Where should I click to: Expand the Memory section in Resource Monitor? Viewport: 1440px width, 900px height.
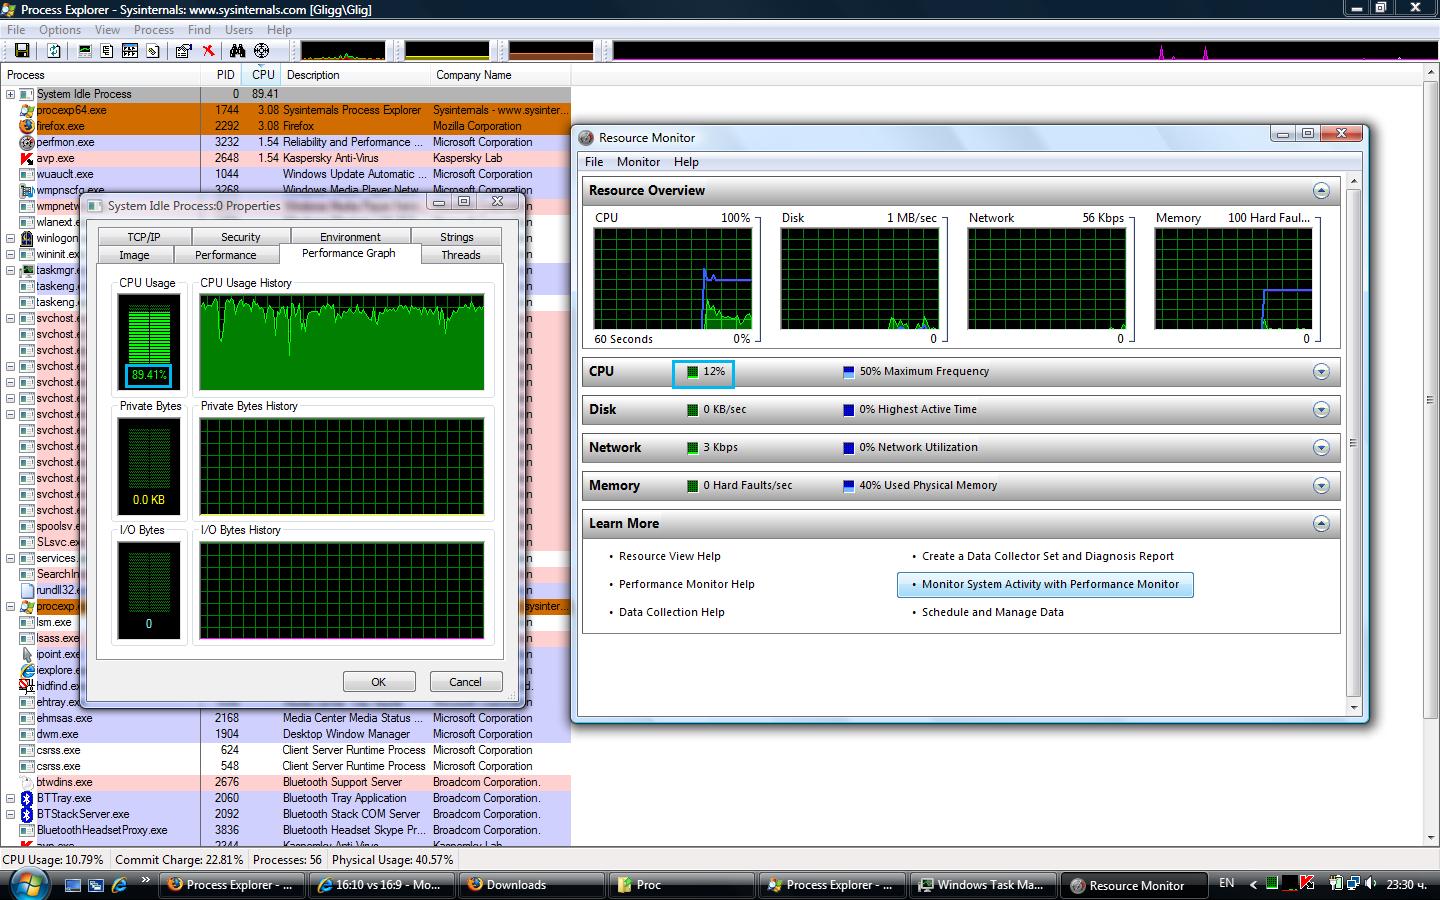click(1321, 486)
